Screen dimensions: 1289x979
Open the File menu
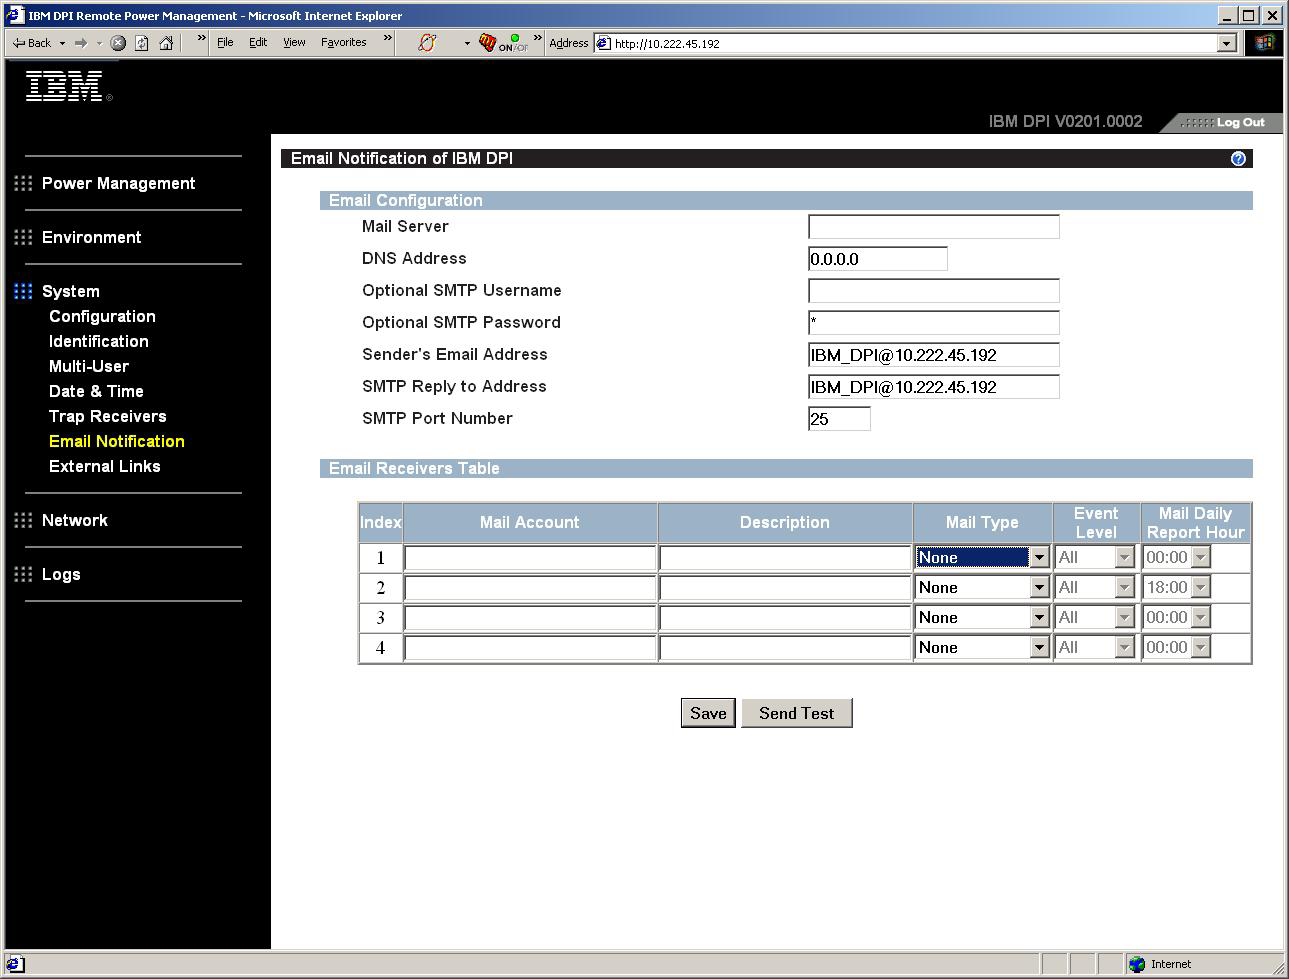click(x=225, y=43)
